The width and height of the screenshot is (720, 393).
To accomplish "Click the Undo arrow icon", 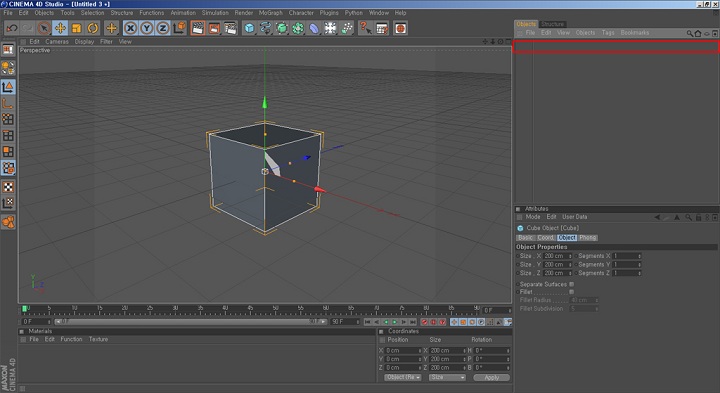I will click(x=11, y=28).
